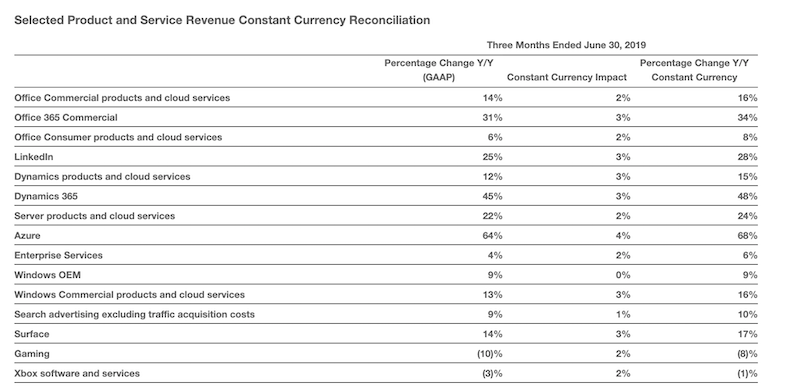Click the 'Surface' row label
Viewport: 800px width, 391px height.
(x=32, y=334)
